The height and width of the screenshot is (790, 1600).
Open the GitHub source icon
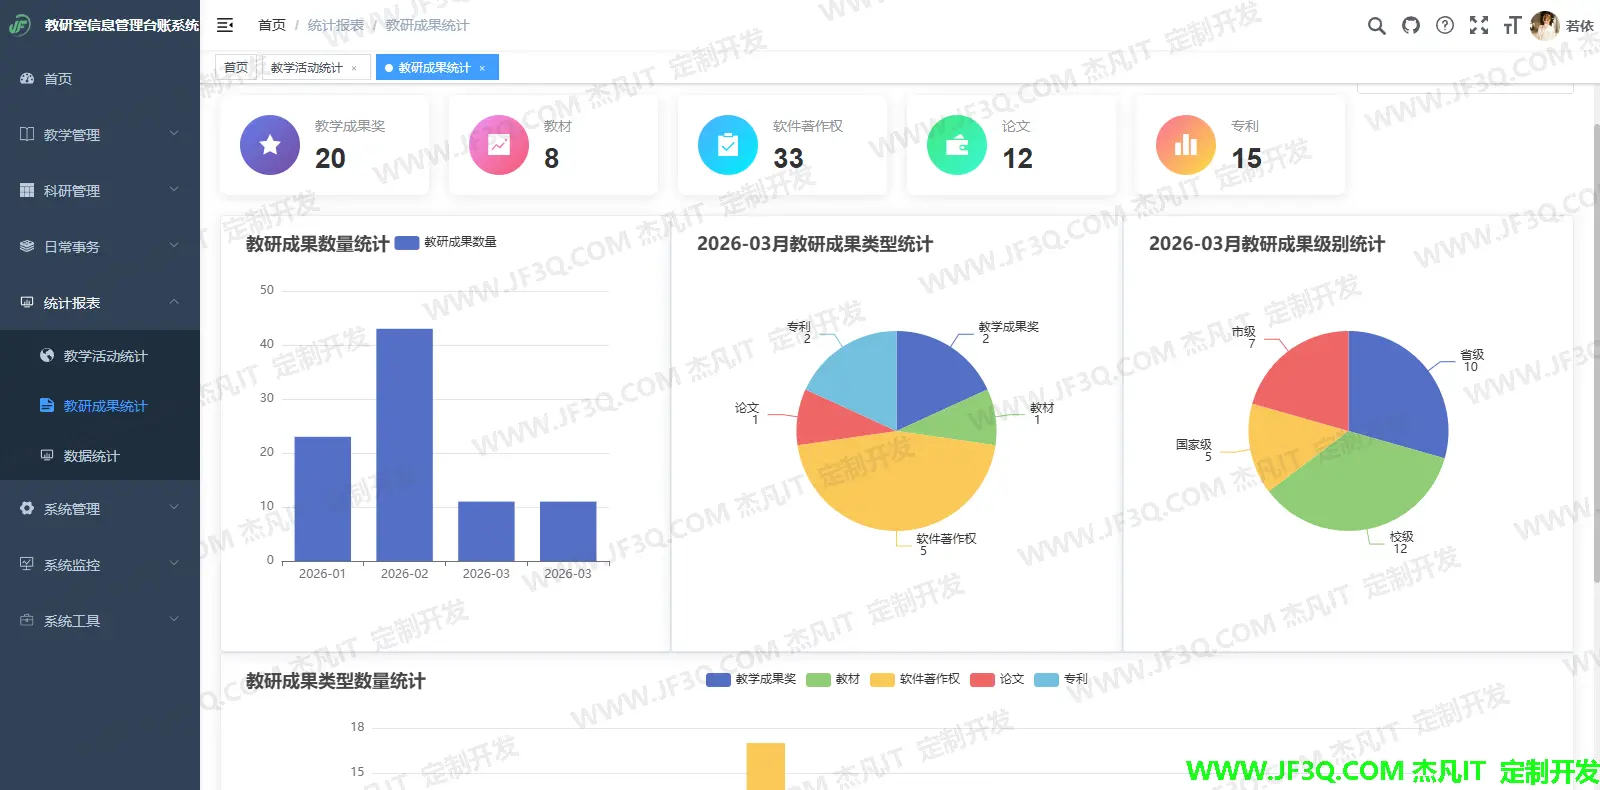tap(1411, 26)
